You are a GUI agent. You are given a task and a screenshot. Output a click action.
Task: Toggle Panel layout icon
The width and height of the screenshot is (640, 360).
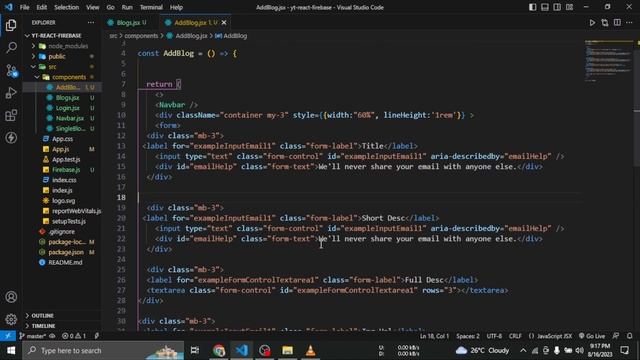[x=545, y=7]
